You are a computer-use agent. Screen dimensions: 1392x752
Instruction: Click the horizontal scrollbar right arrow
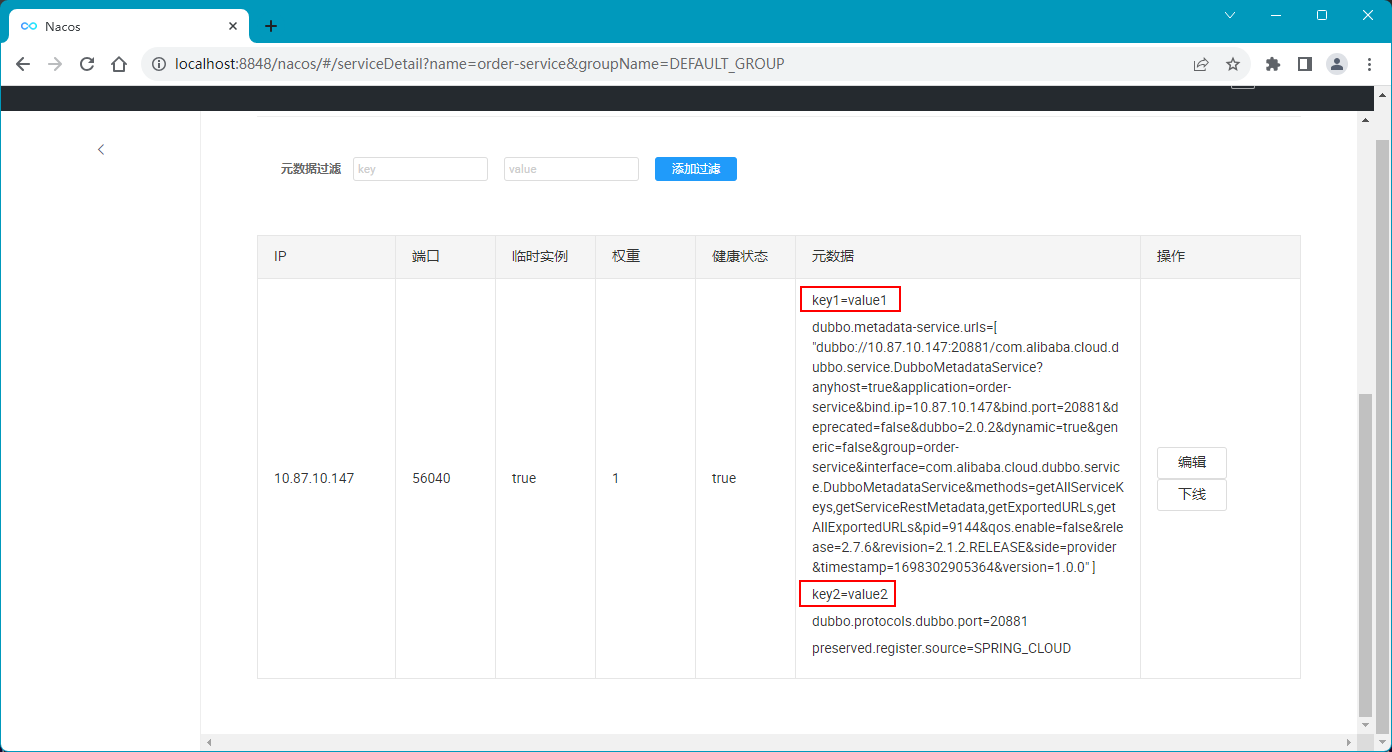coord(1350,742)
